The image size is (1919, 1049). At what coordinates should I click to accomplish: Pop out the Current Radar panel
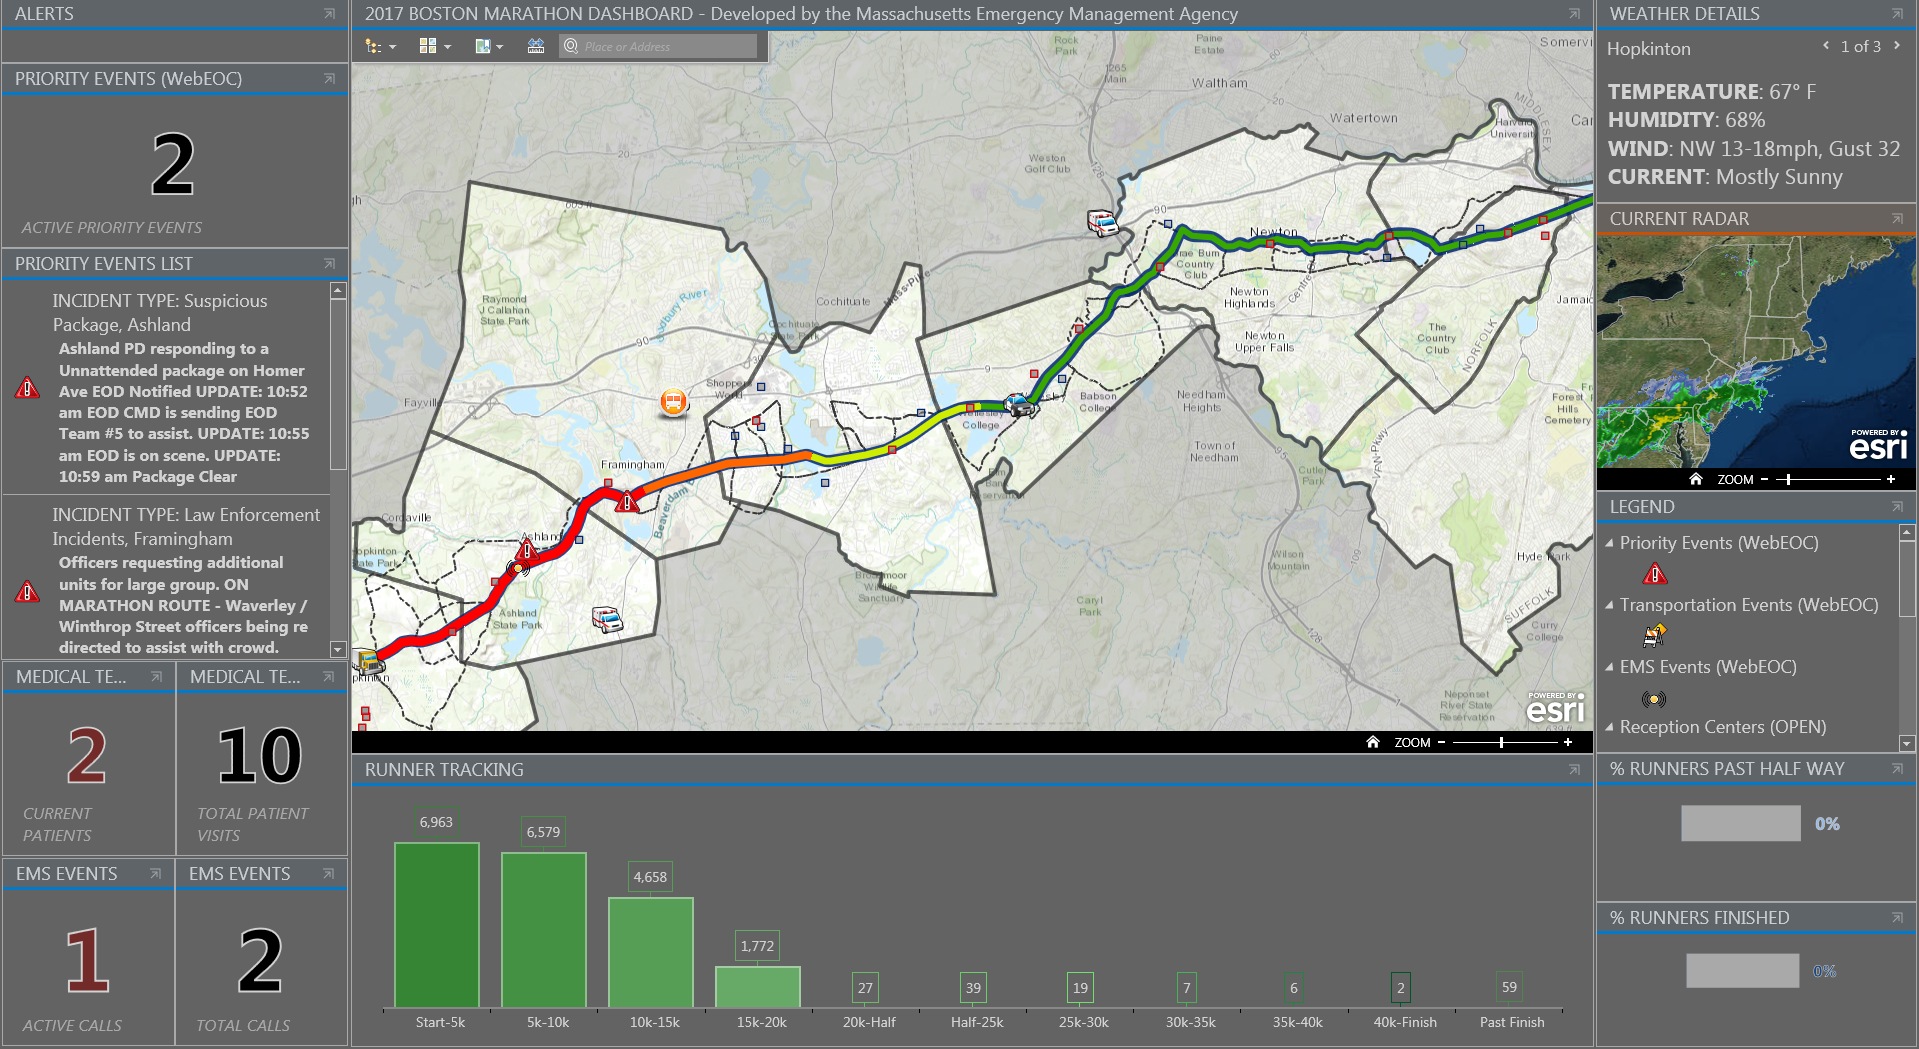coord(1897,218)
